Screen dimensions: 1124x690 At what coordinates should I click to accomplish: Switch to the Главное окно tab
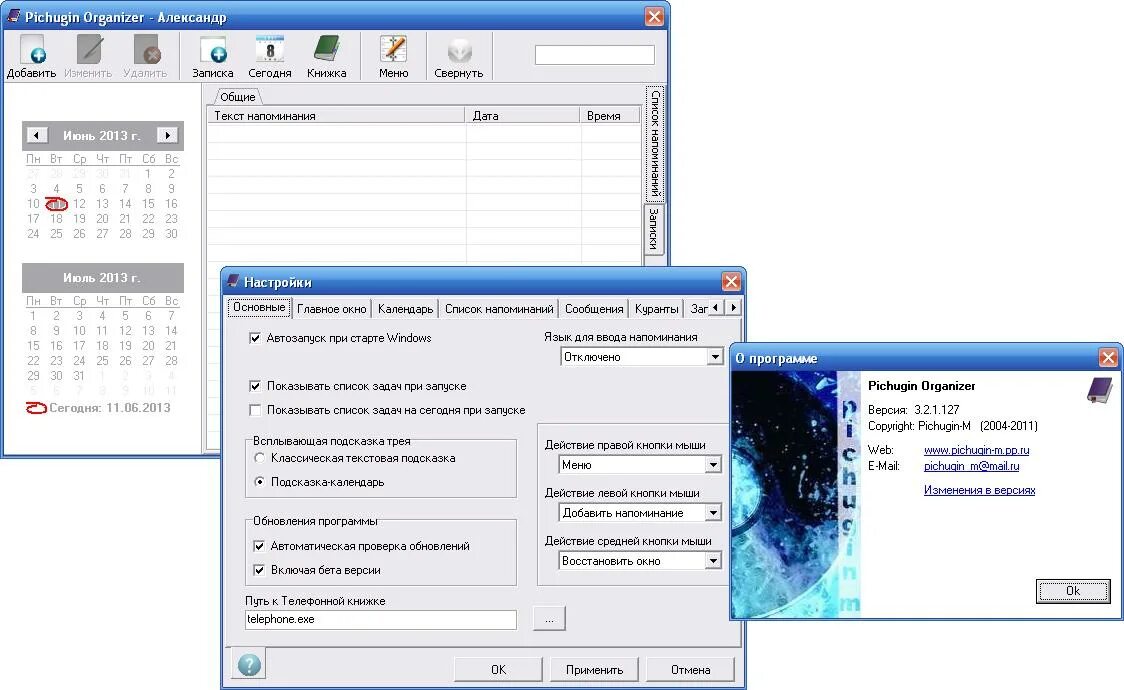[x=332, y=309]
